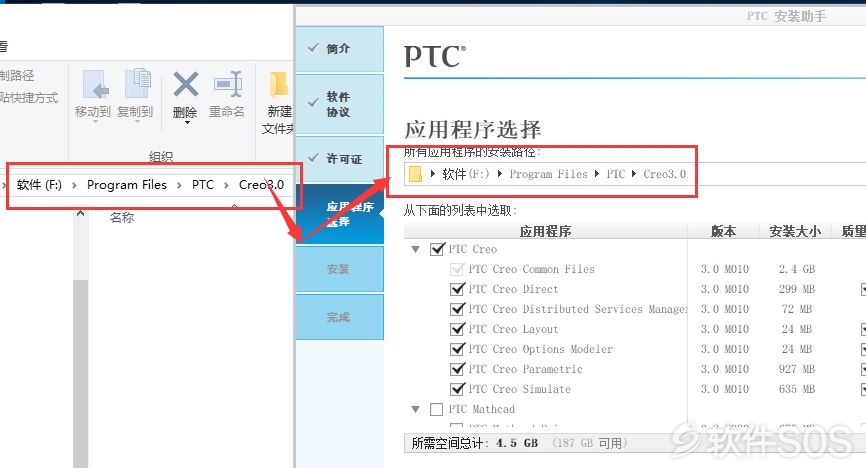Collapse the PTC Creo tree group

(415, 250)
